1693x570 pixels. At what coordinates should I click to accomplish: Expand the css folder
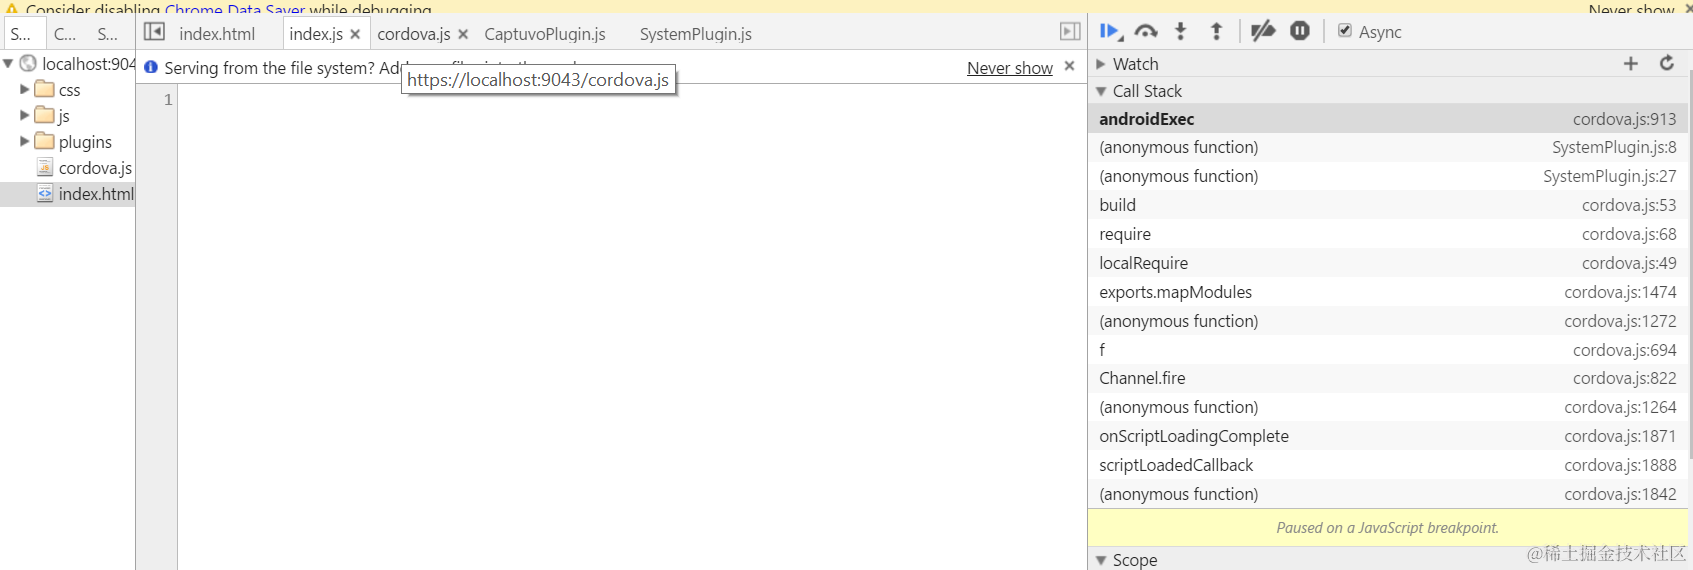pos(25,89)
